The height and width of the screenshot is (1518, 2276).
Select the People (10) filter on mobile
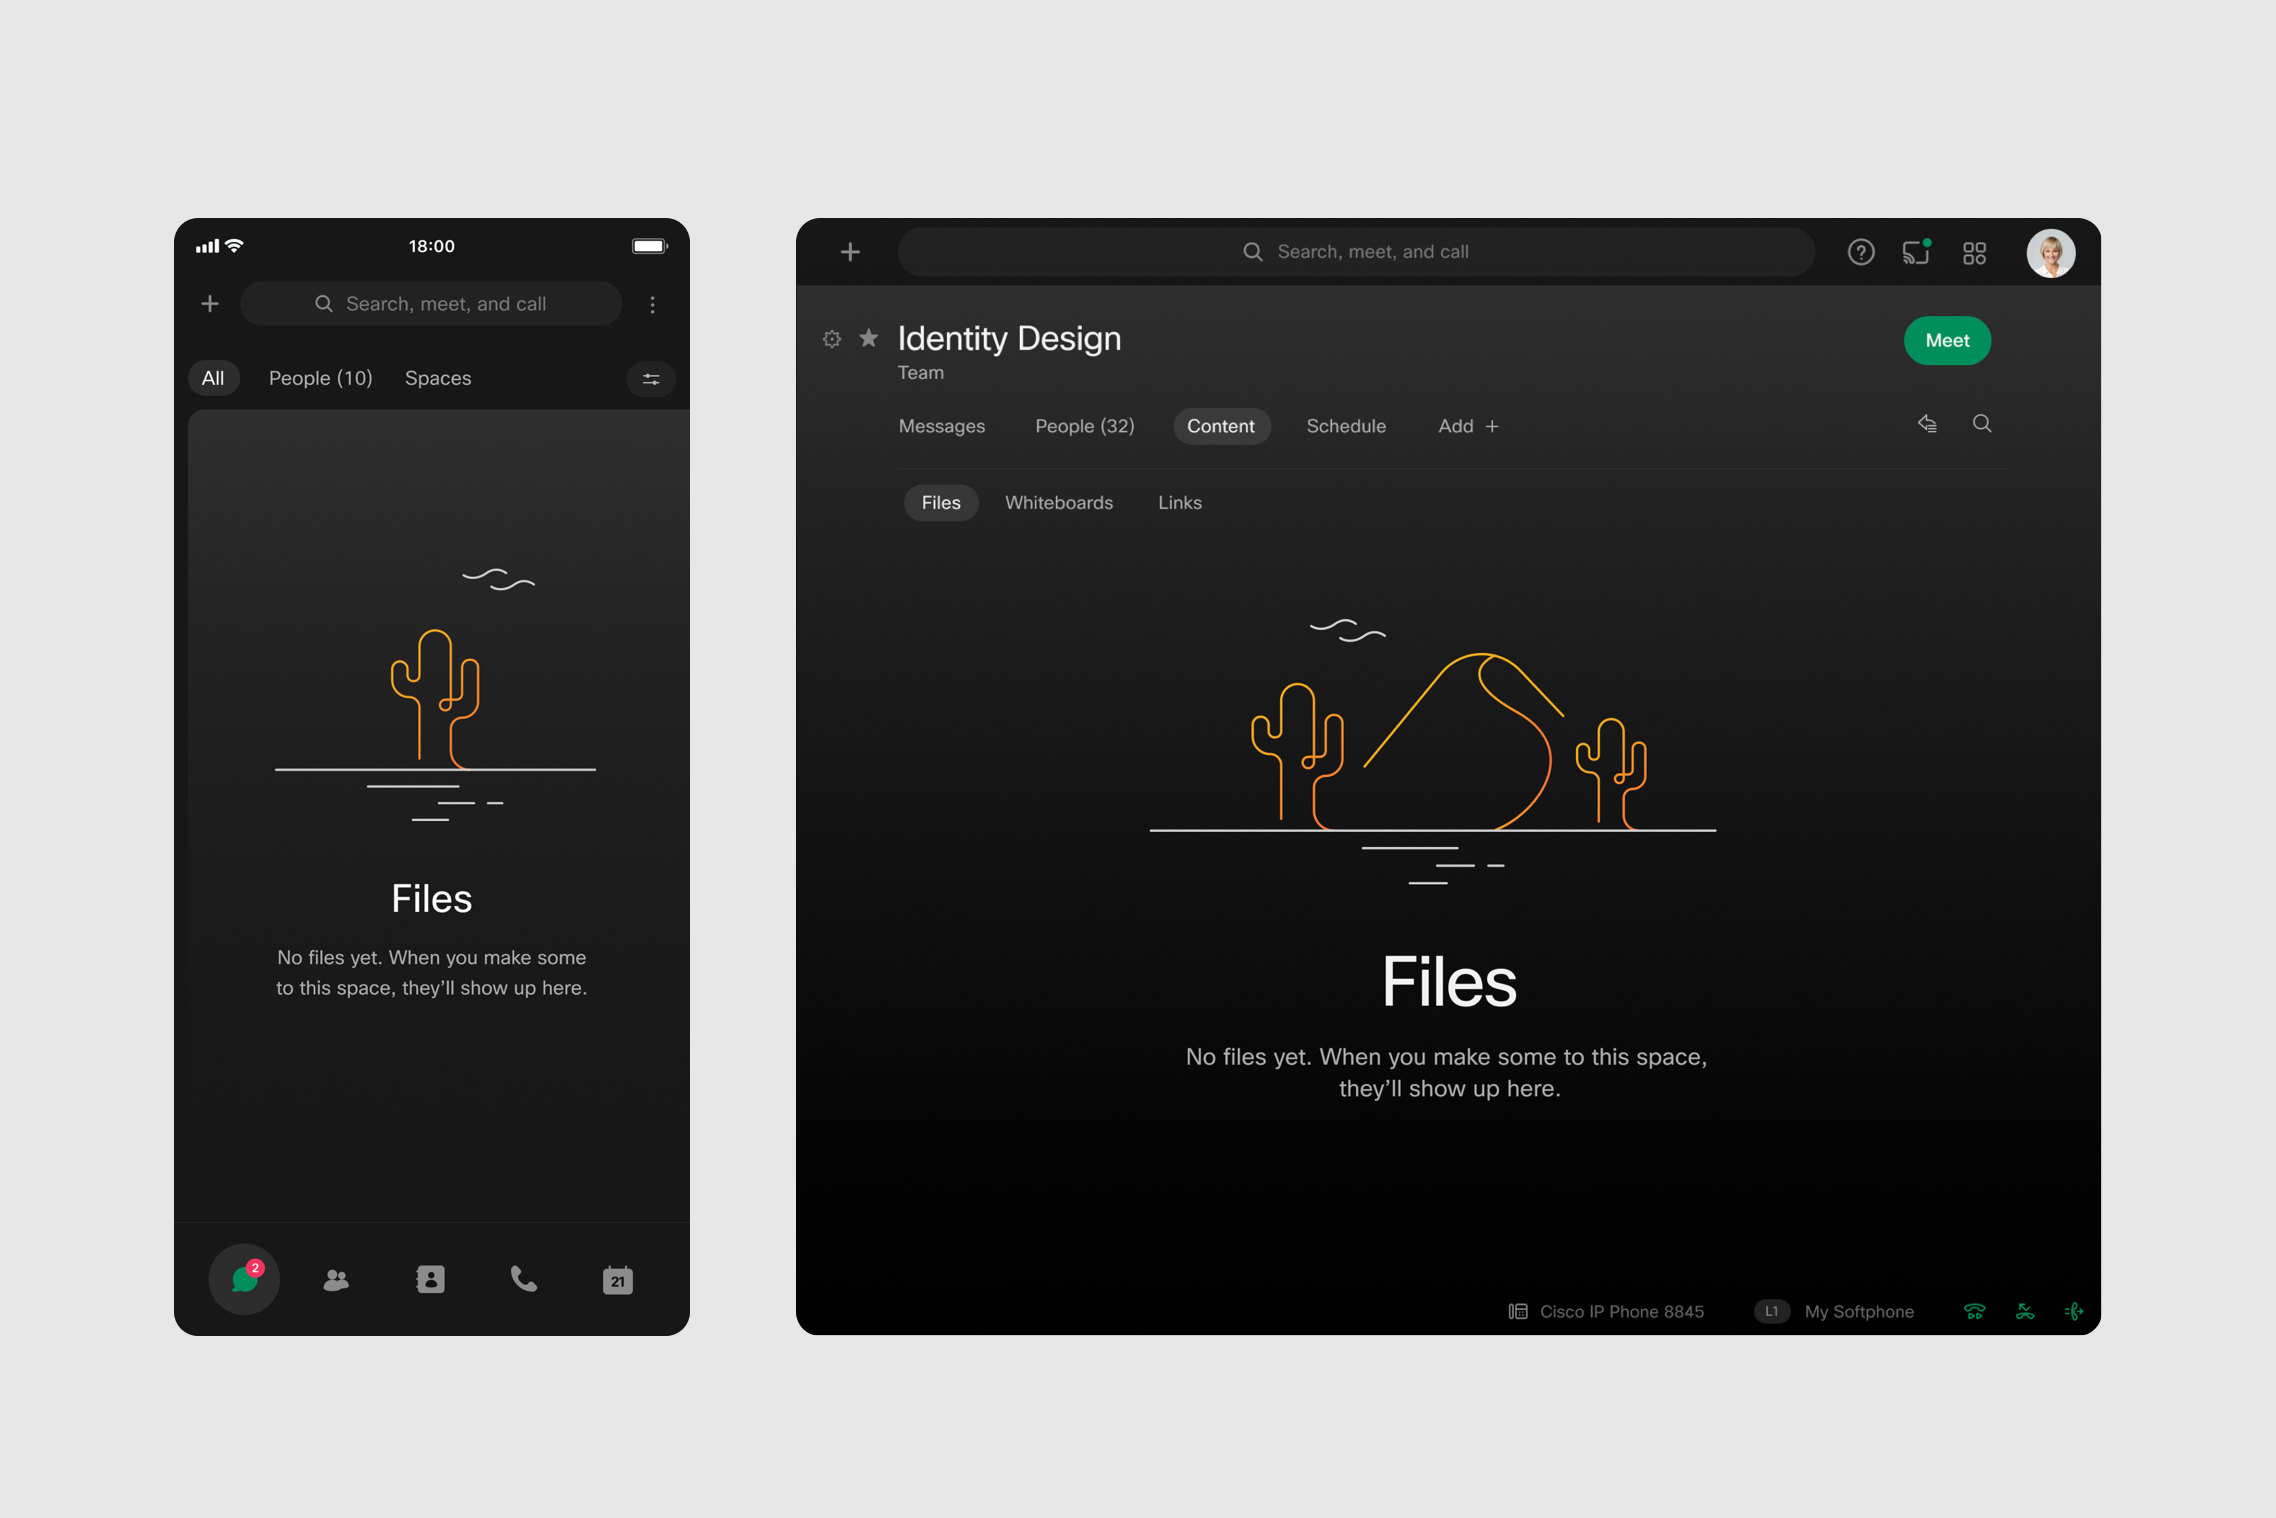[x=320, y=378]
